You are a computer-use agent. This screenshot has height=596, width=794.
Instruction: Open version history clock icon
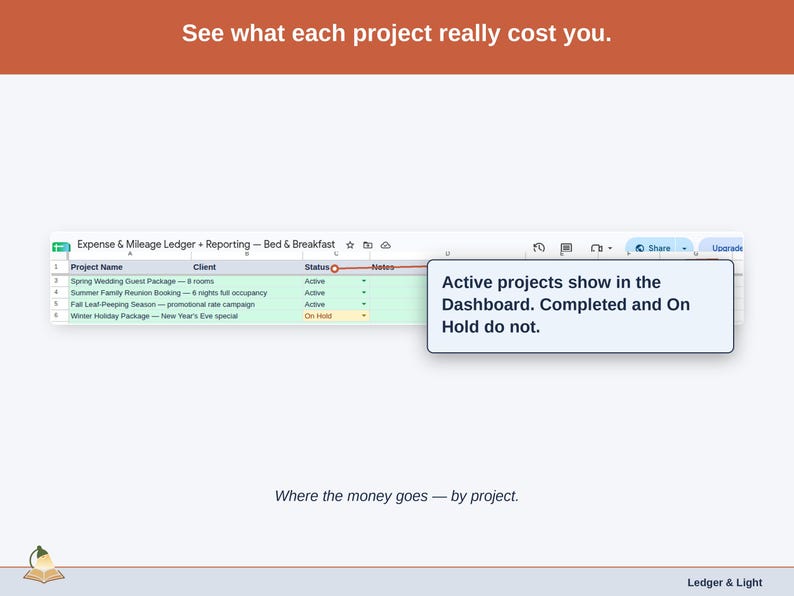539,248
